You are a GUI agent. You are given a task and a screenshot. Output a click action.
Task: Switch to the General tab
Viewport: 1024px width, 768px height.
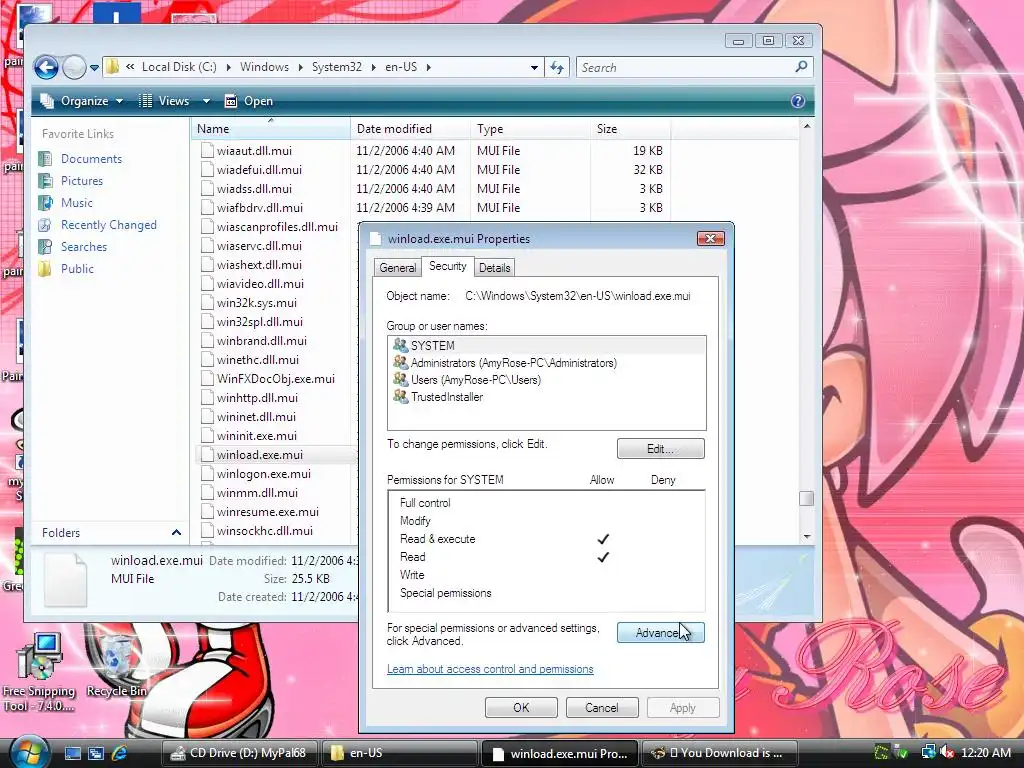coord(397,268)
